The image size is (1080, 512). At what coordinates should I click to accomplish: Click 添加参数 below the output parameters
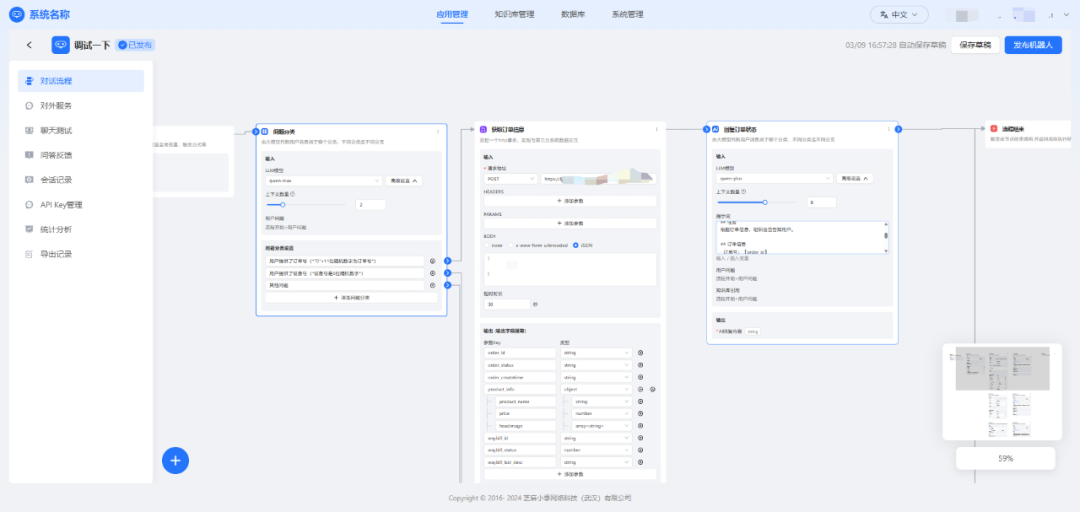click(570, 474)
